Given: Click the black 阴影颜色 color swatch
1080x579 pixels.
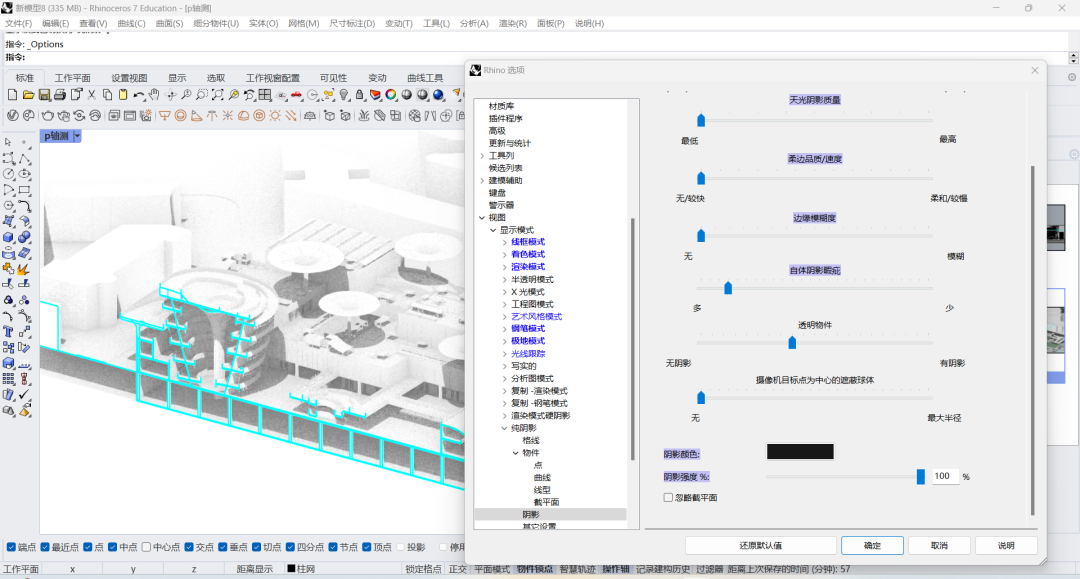Looking at the screenshot, I should 800,452.
